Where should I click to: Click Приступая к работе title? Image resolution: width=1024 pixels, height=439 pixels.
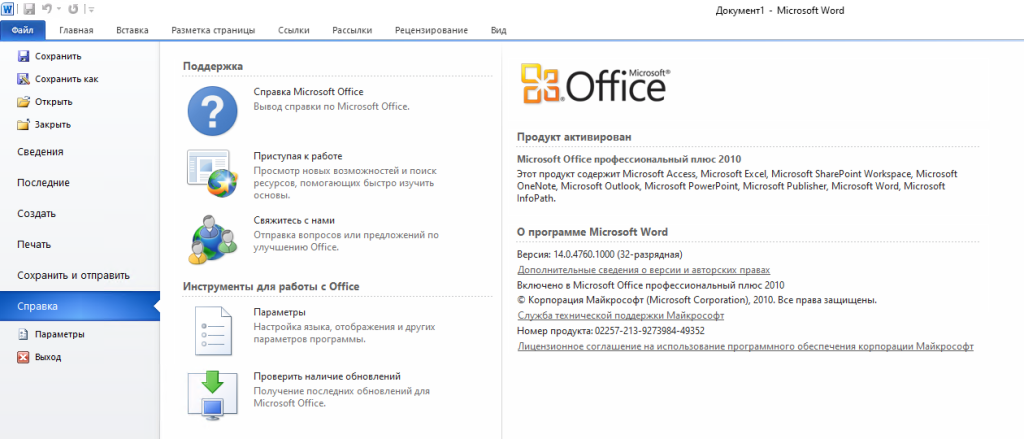click(298, 156)
